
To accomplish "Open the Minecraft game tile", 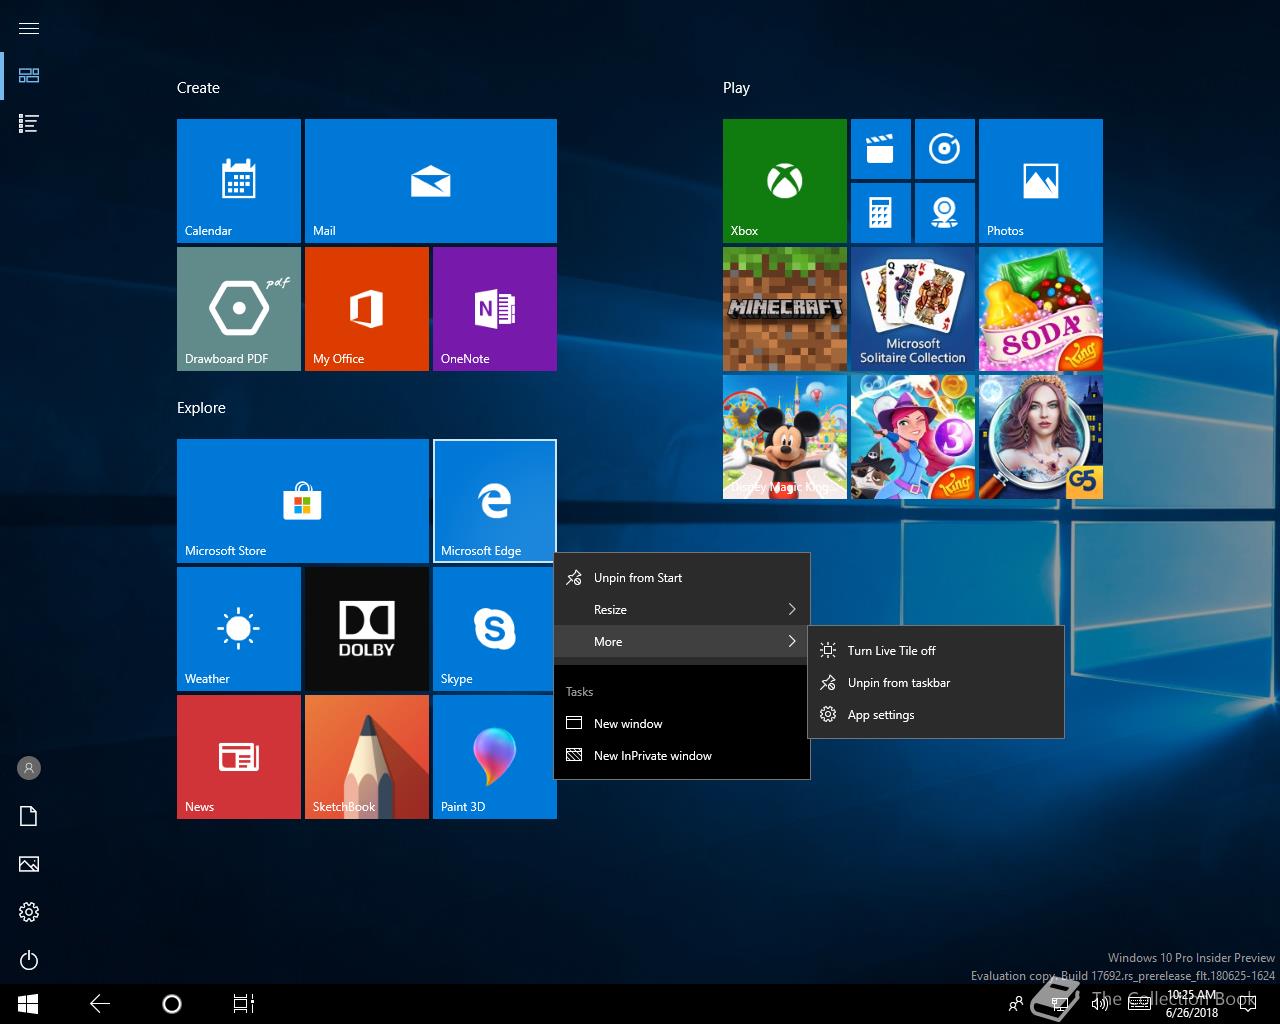I will click(x=784, y=309).
